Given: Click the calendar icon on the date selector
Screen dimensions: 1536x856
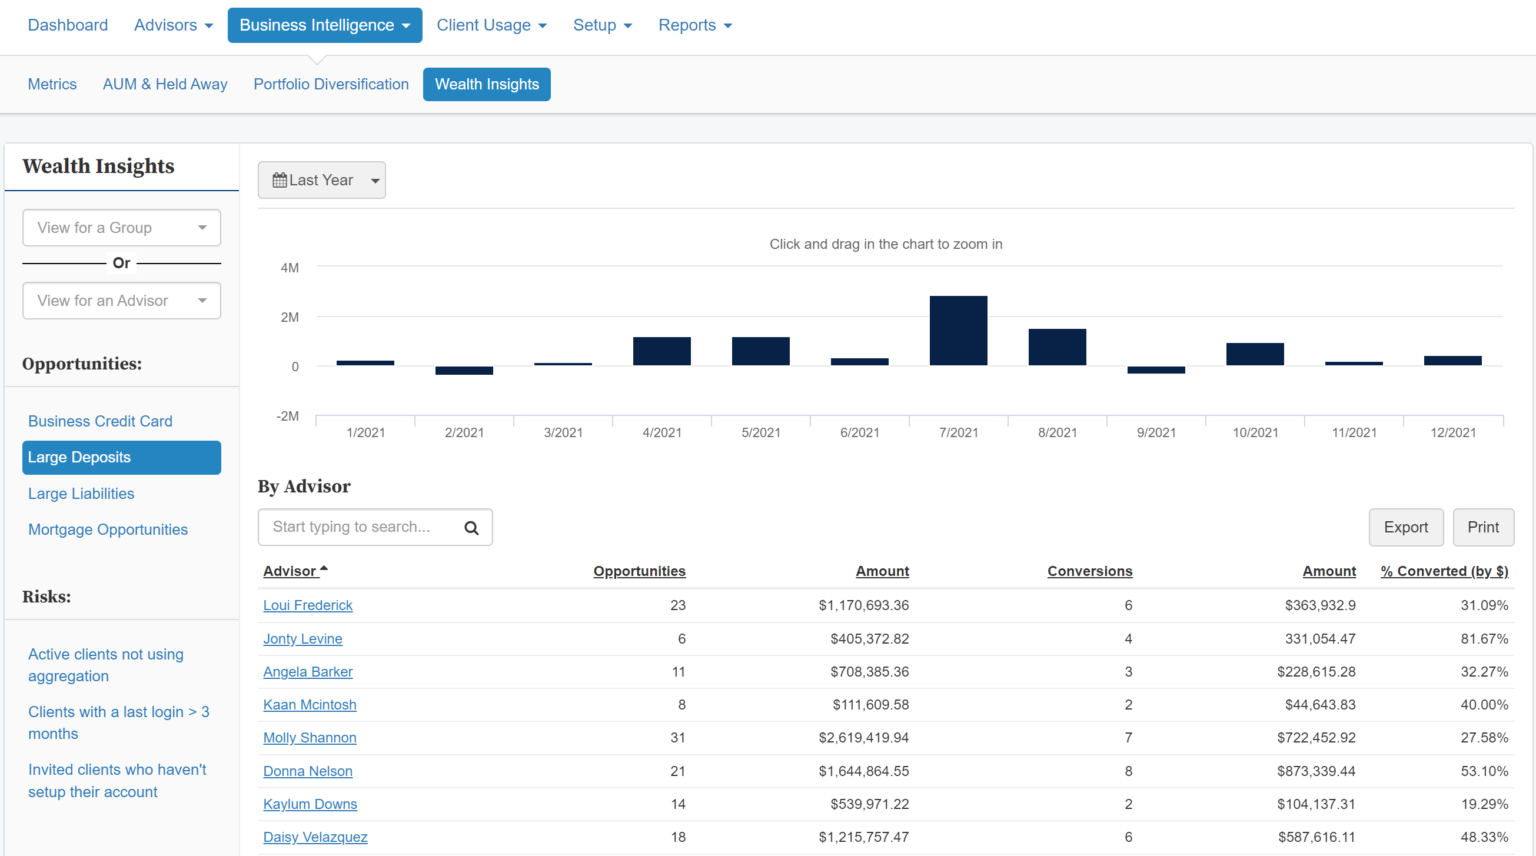Looking at the screenshot, I should coord(280,180).
